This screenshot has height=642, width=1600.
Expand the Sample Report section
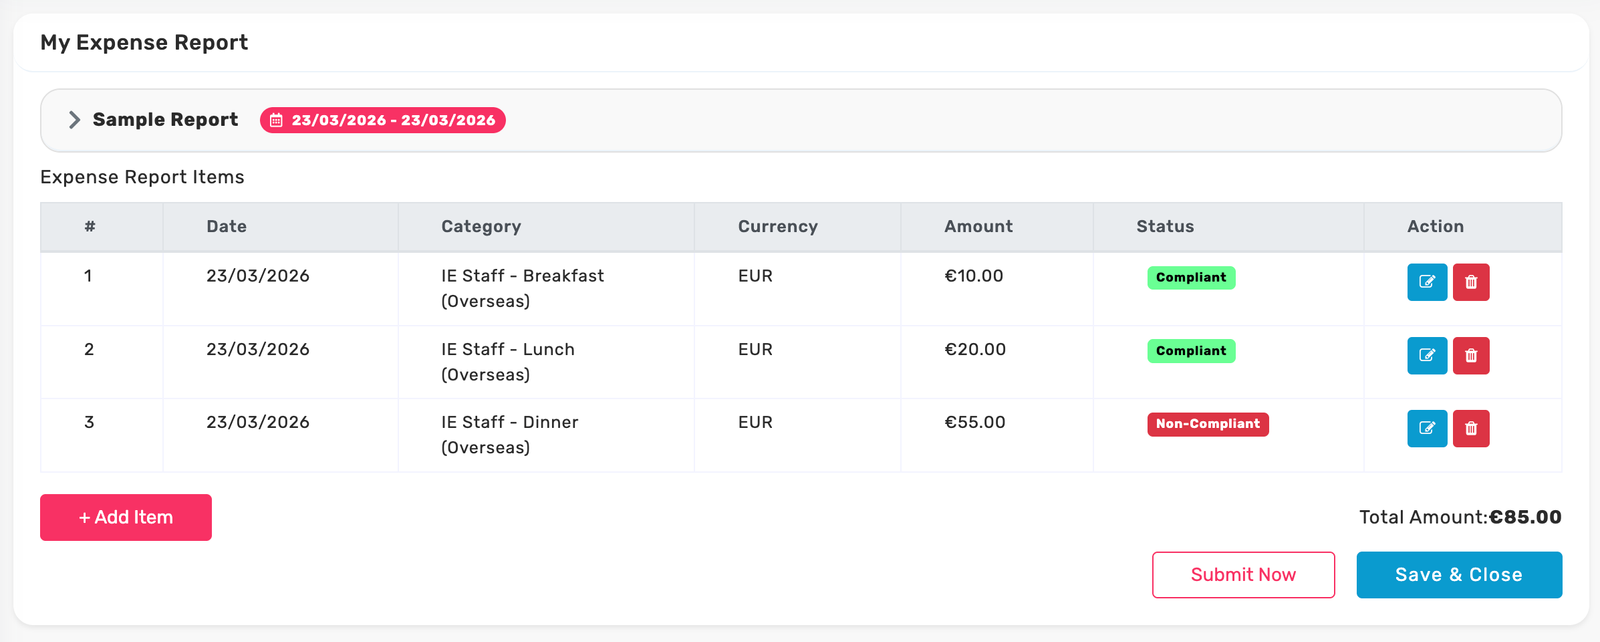pyautogui.click(x=73, y=119)
